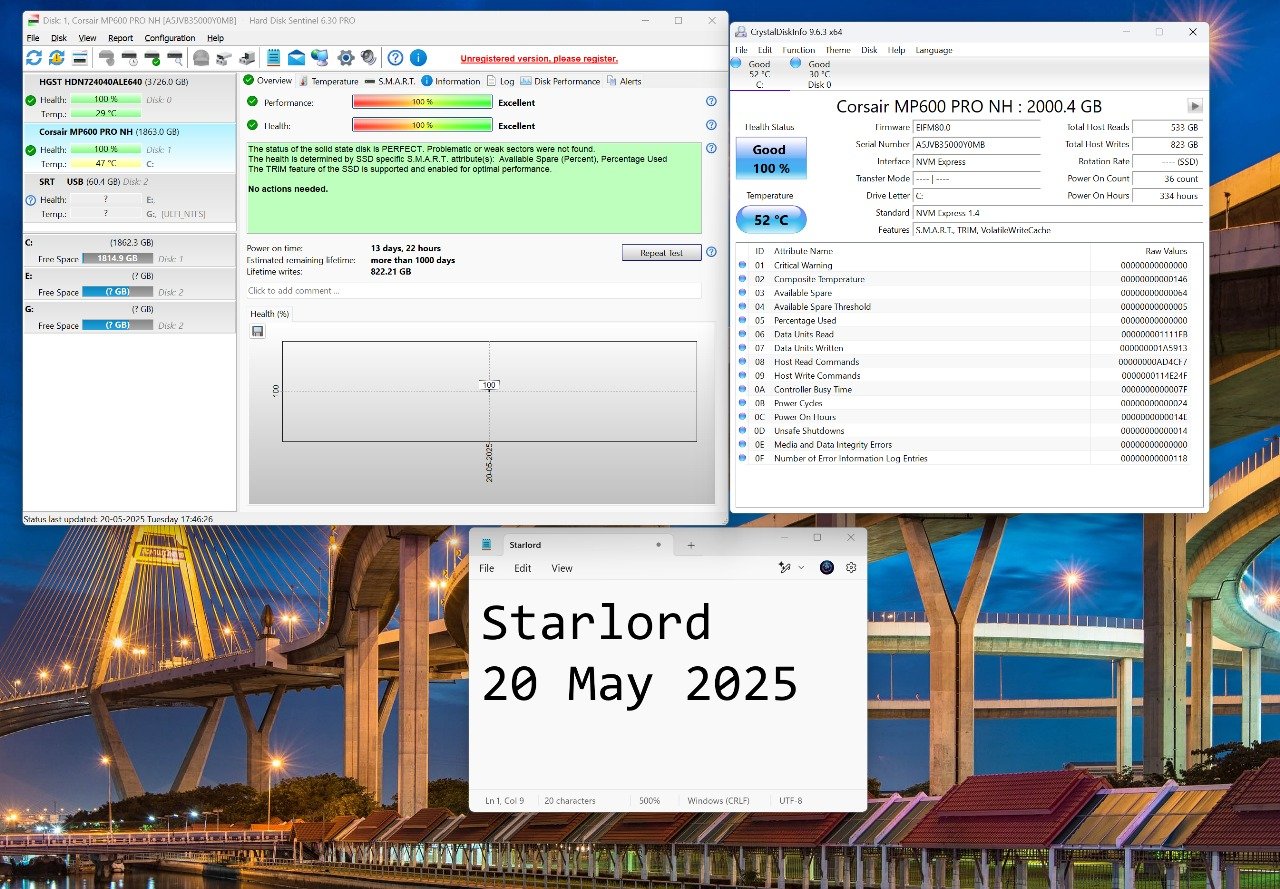Open the Temperature tab in Hard Disk Sentinel
Screen dimensions: 1280x889
[x=328, y=81]
